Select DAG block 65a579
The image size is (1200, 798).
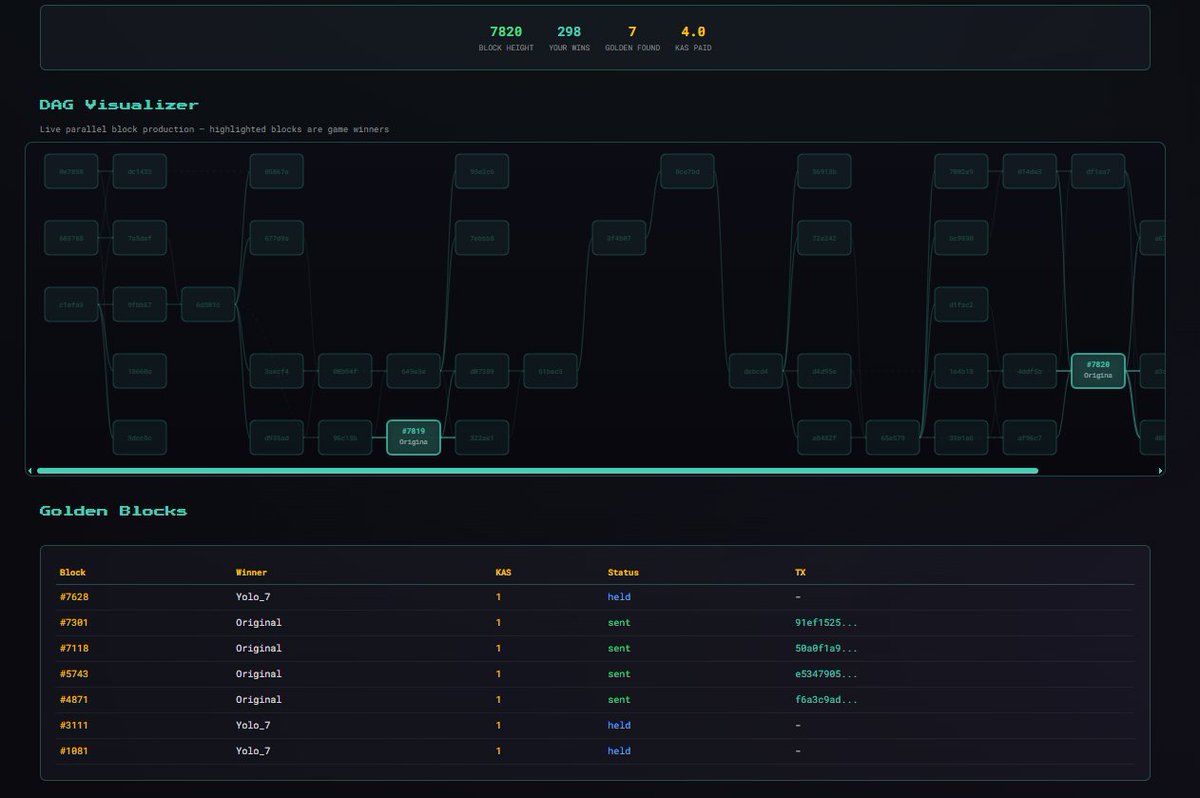coord(893,437)
